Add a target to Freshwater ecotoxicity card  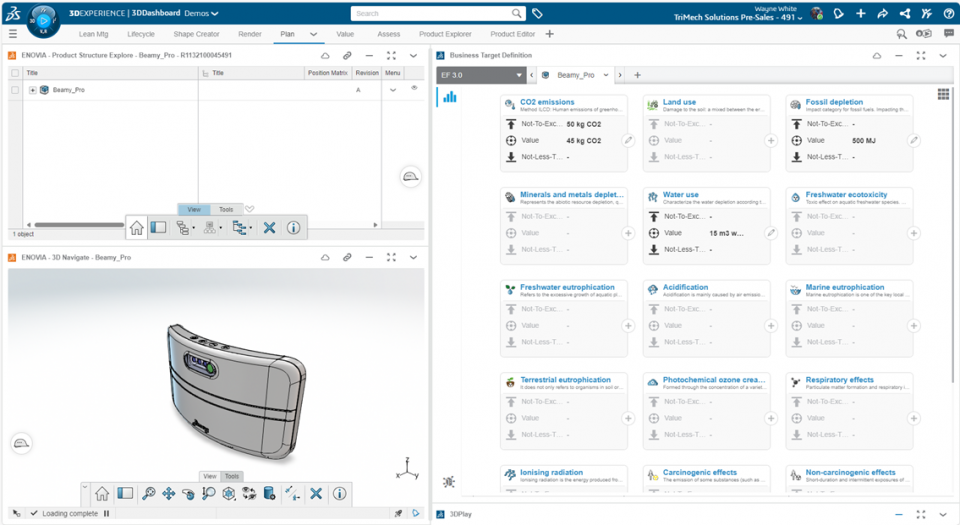tap(913, 233)
